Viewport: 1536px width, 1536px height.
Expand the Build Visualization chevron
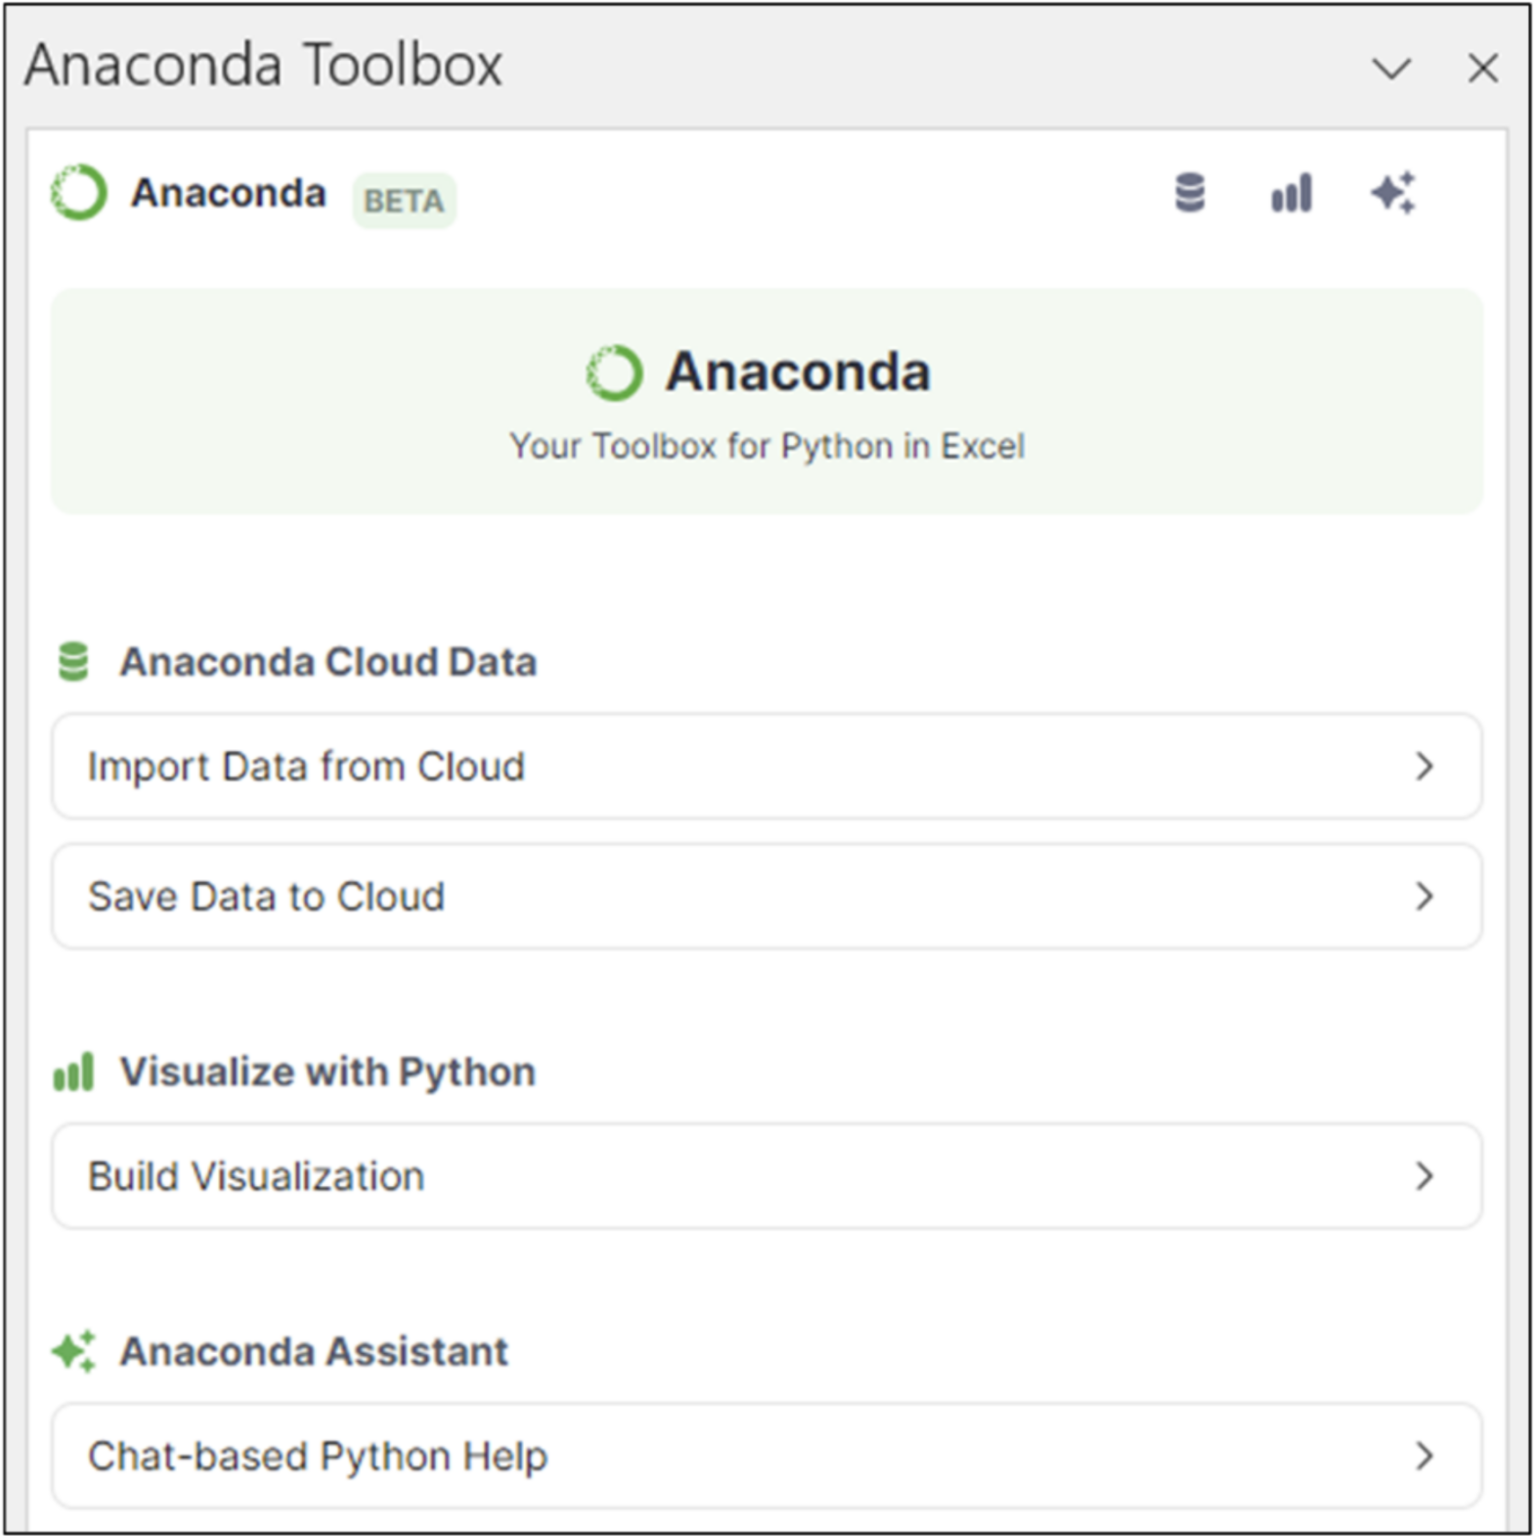pyautogui.click(x=1424, y=1176)
